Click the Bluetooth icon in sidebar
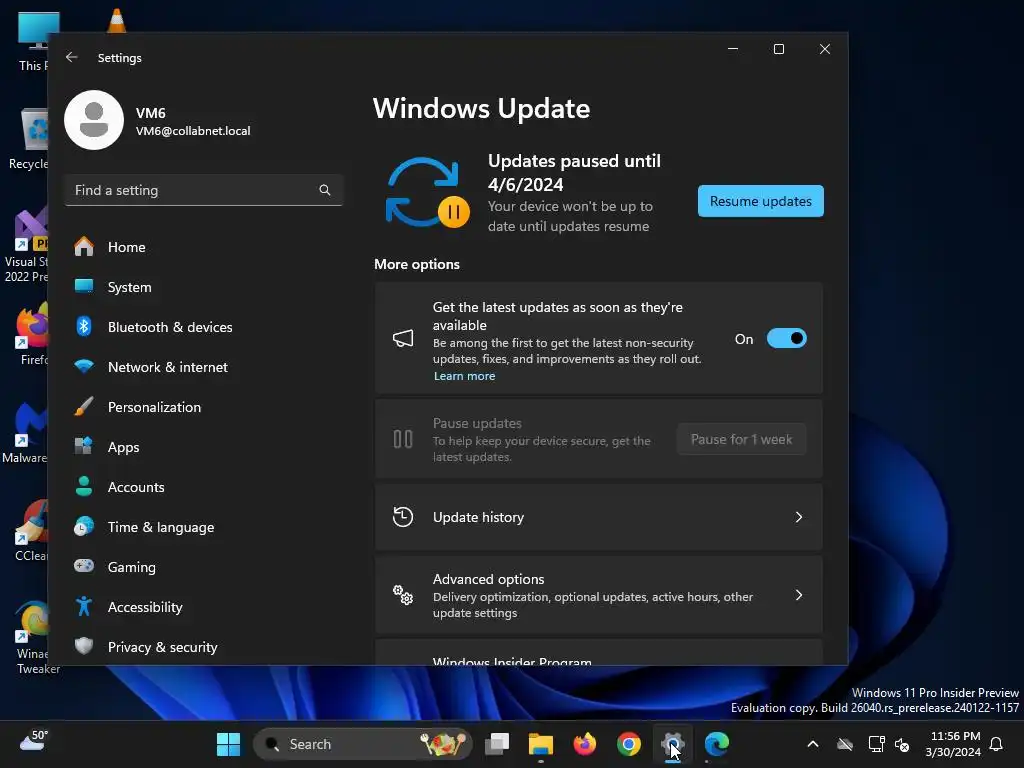Image resolution: width=1024 pixels, height=768 pixels. [x=84, y=327]
